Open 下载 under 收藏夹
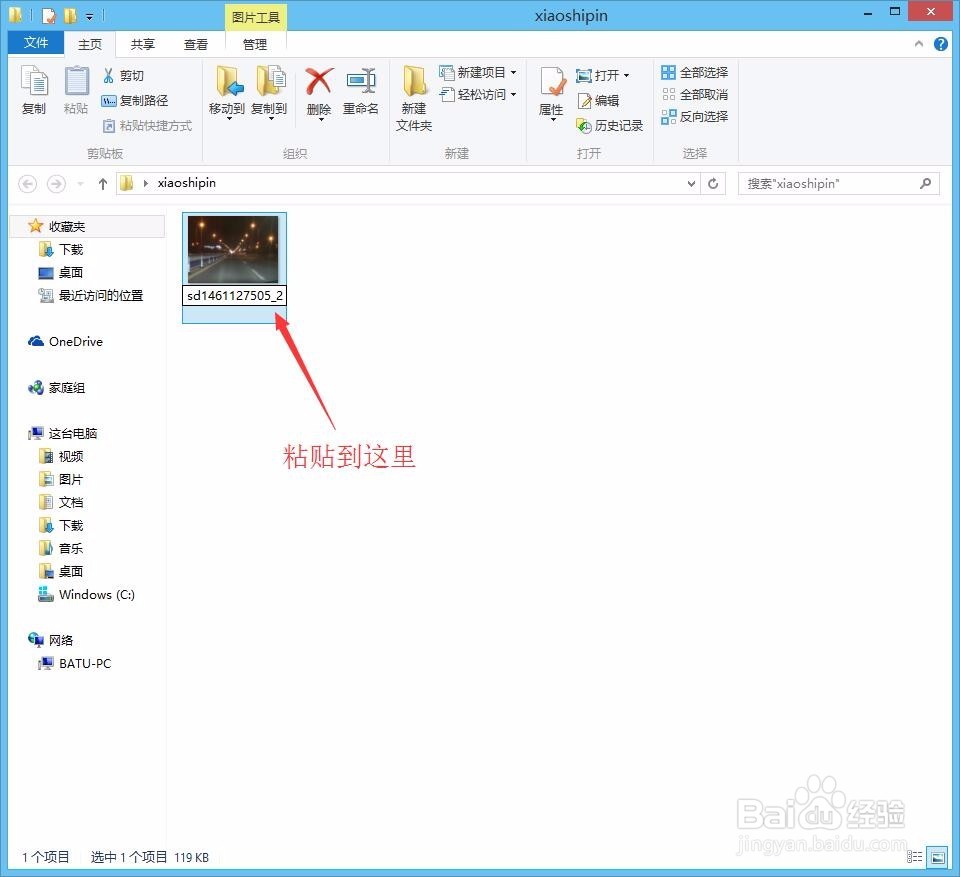 61,249
